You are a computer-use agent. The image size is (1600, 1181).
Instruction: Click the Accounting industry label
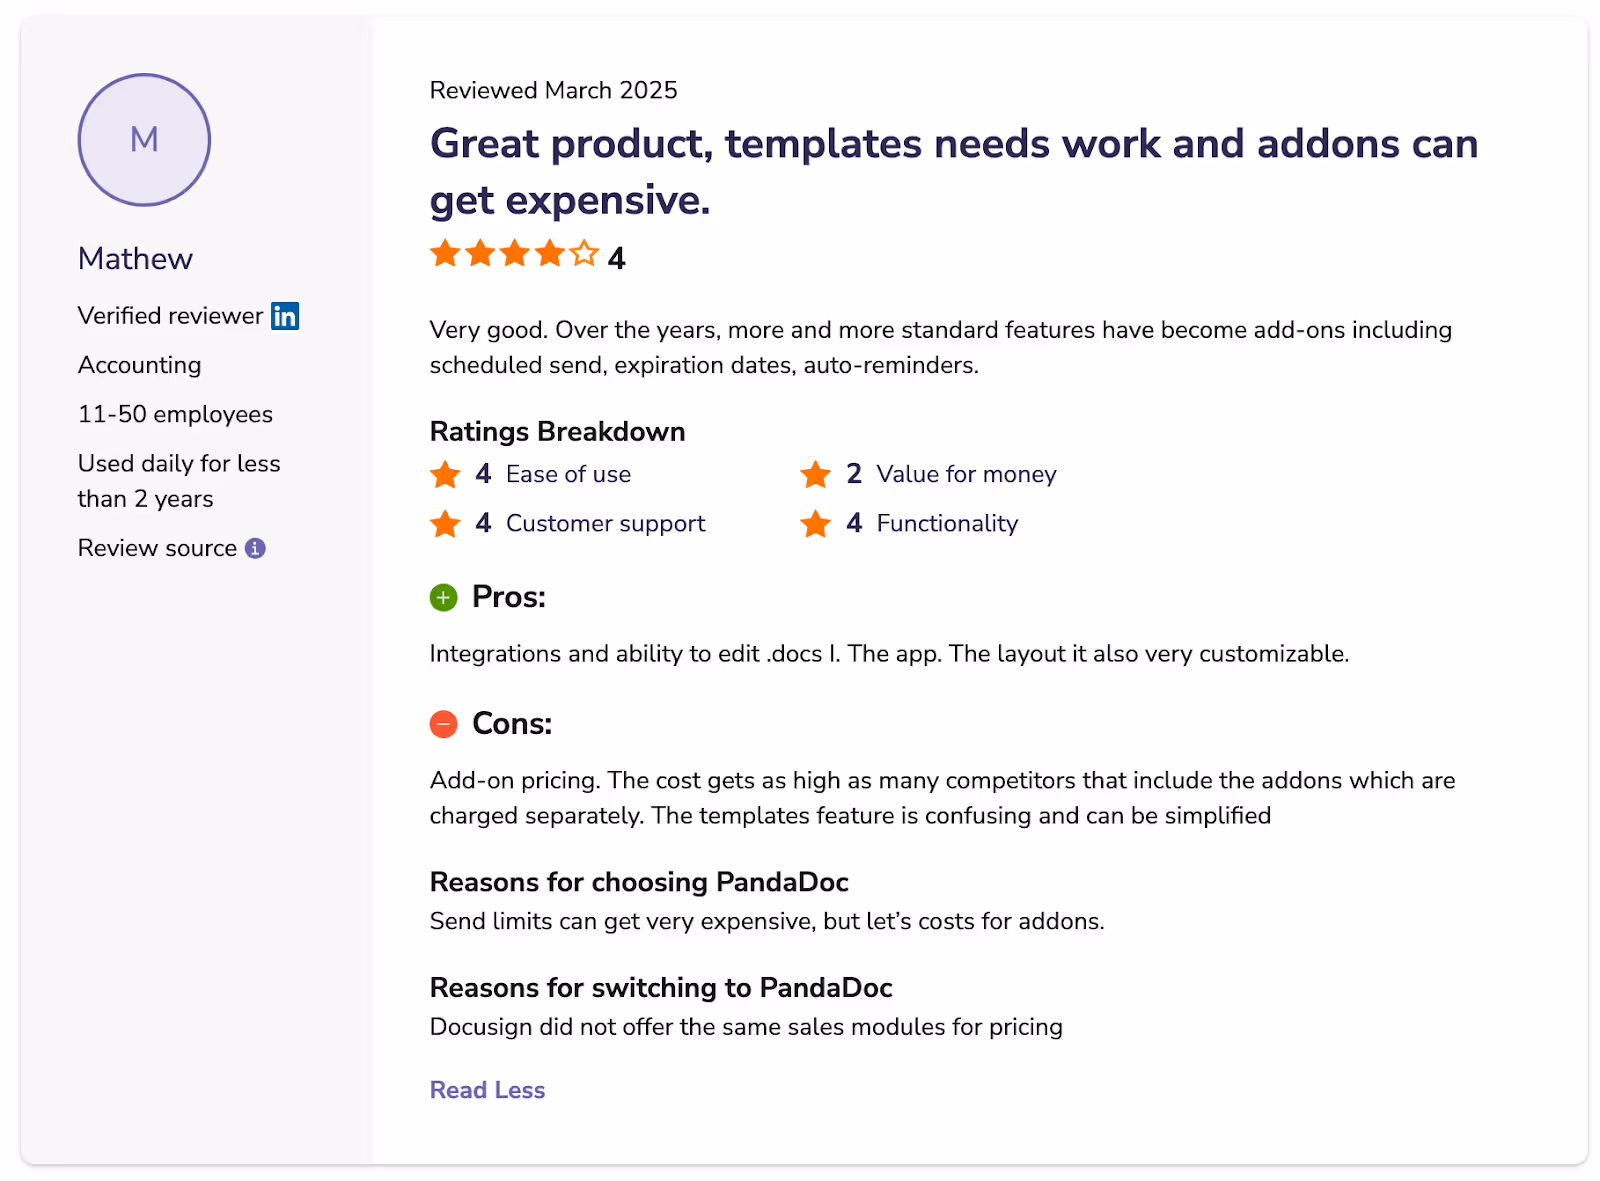click(x=140, y=365)
